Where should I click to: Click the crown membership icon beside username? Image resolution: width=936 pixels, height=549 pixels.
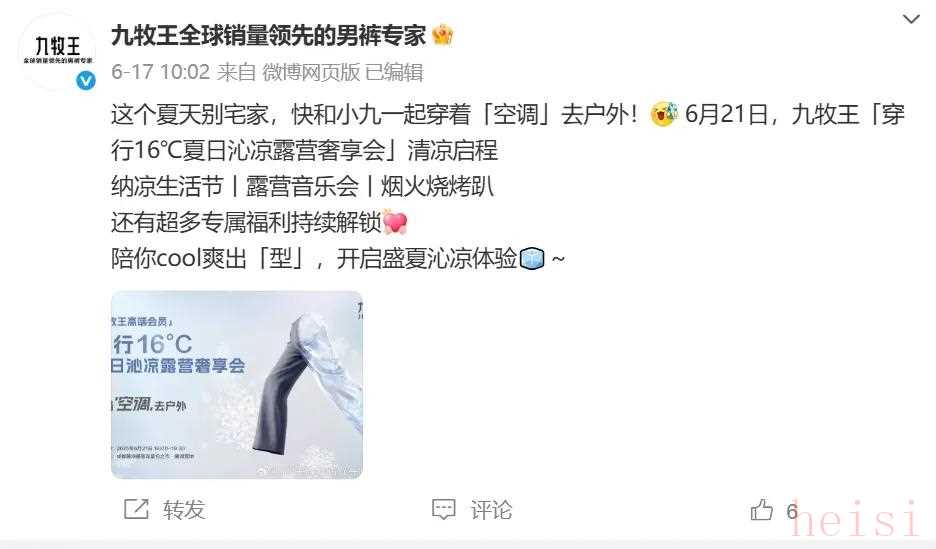pyautogui.click(x=442, y=35)
